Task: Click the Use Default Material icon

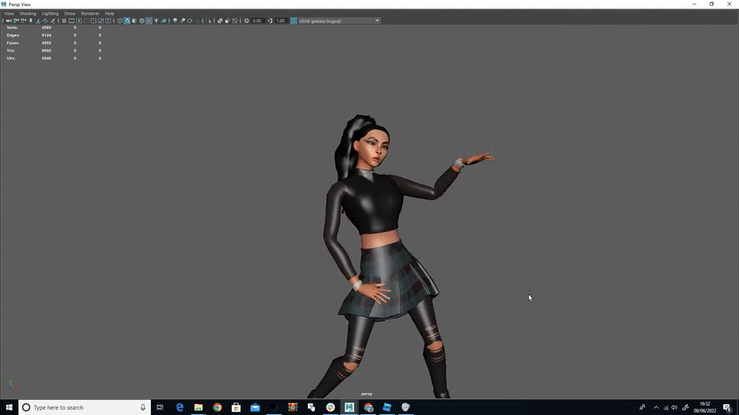Action: tap(134, 21)
